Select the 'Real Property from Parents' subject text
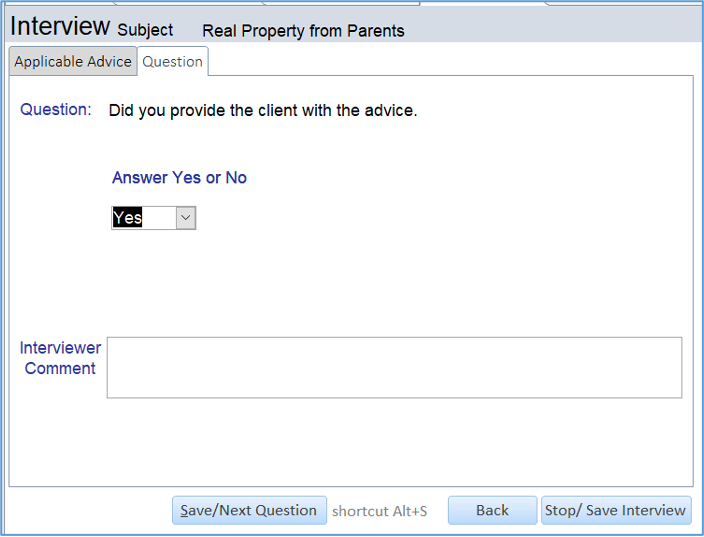 coord(303,31)
